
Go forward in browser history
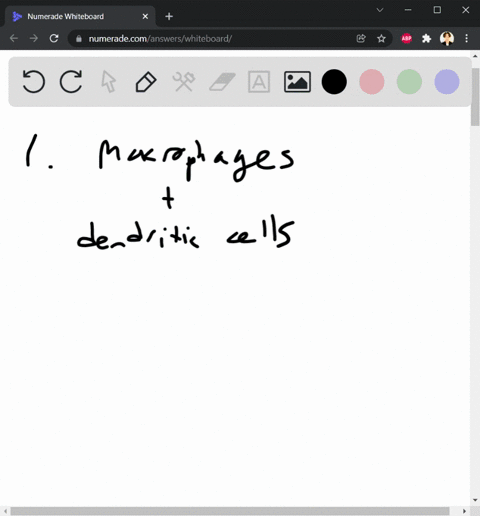(34, 38)
